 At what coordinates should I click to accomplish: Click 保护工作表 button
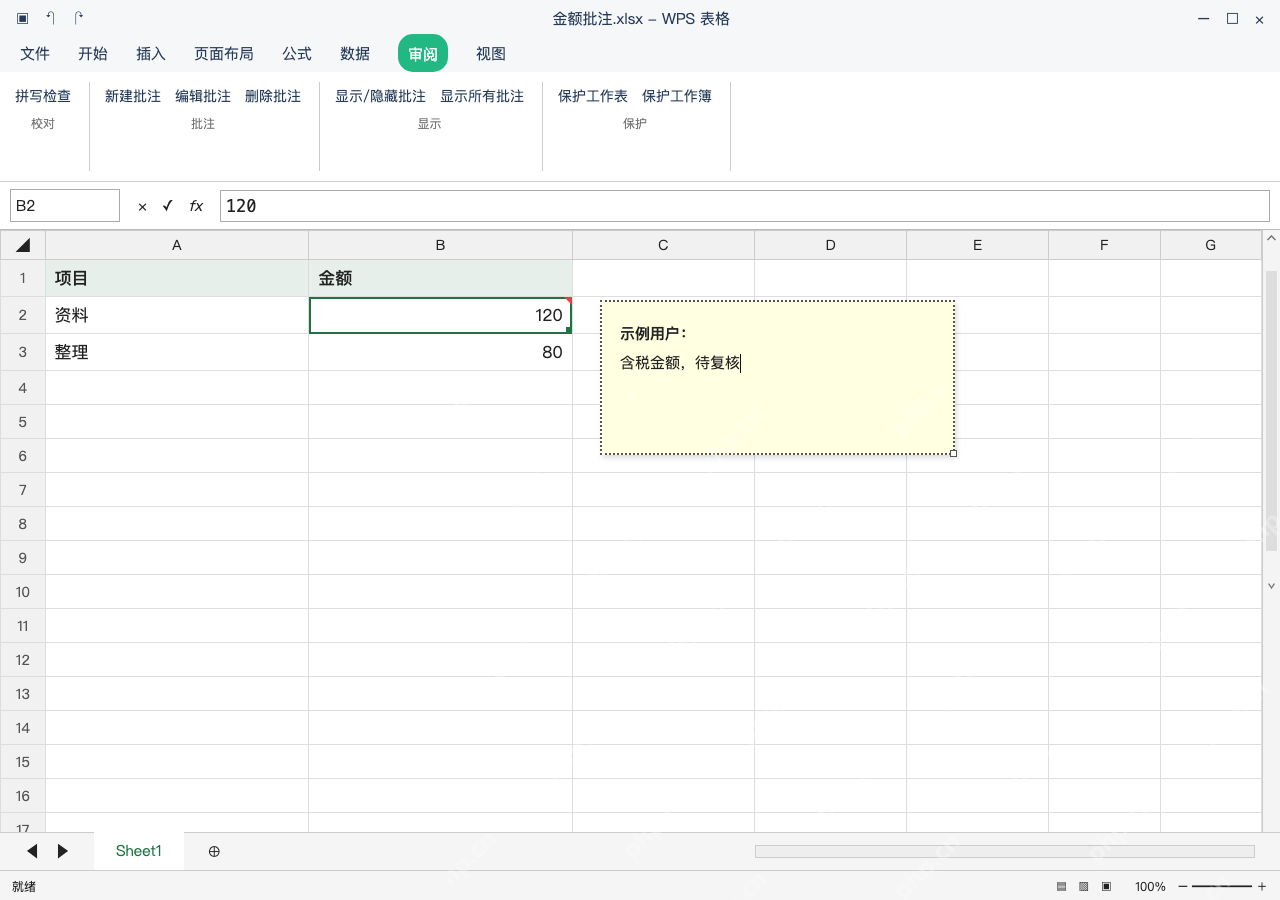pos(593,96)
